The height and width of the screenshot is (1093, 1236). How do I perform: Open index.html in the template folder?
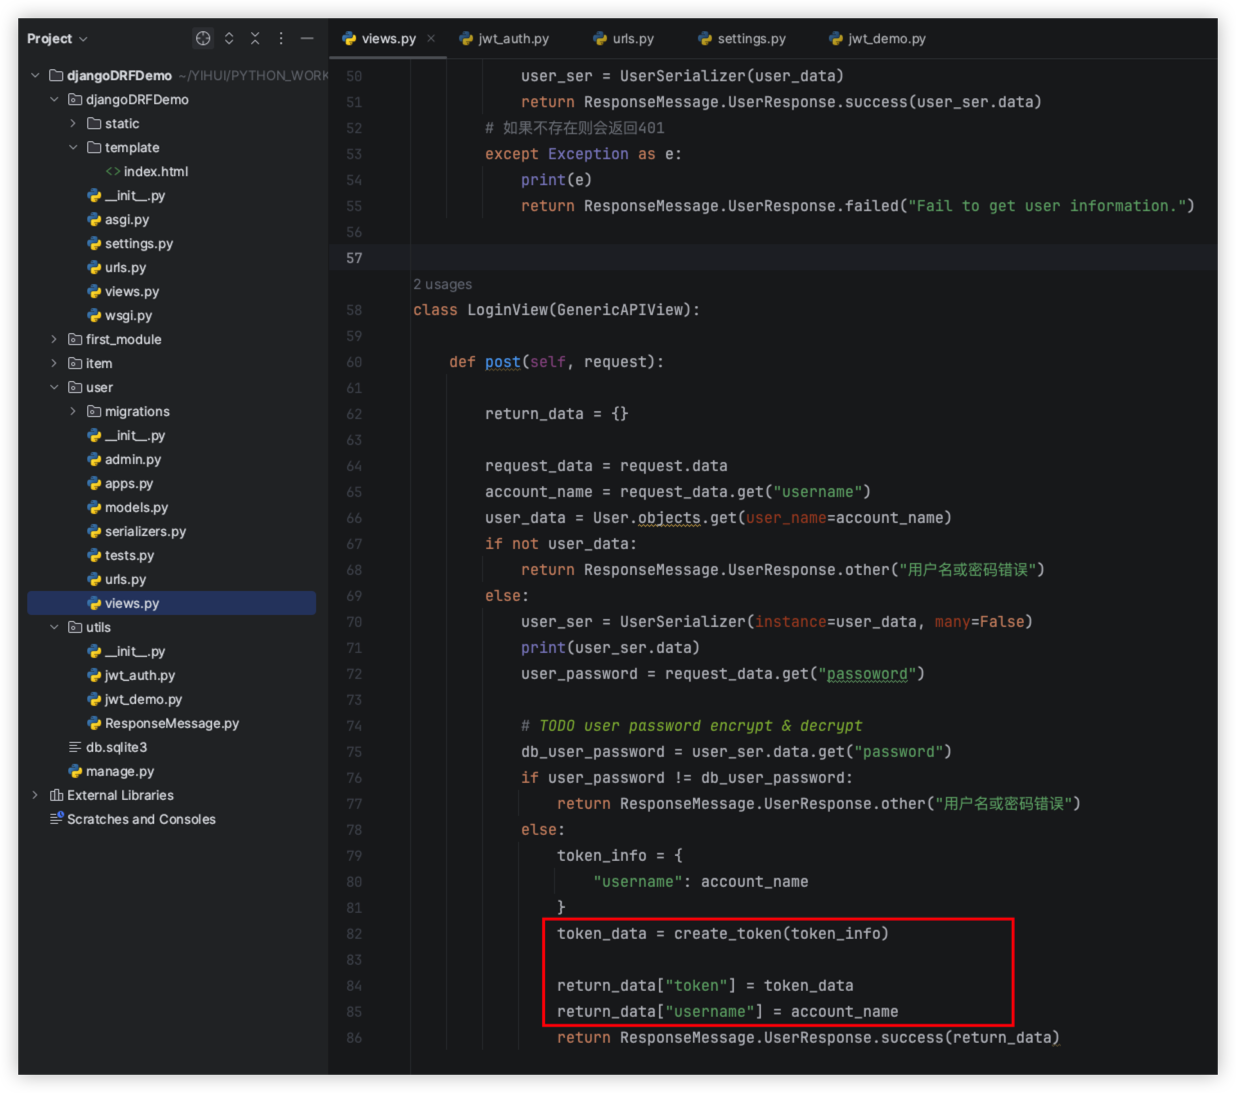155,172
